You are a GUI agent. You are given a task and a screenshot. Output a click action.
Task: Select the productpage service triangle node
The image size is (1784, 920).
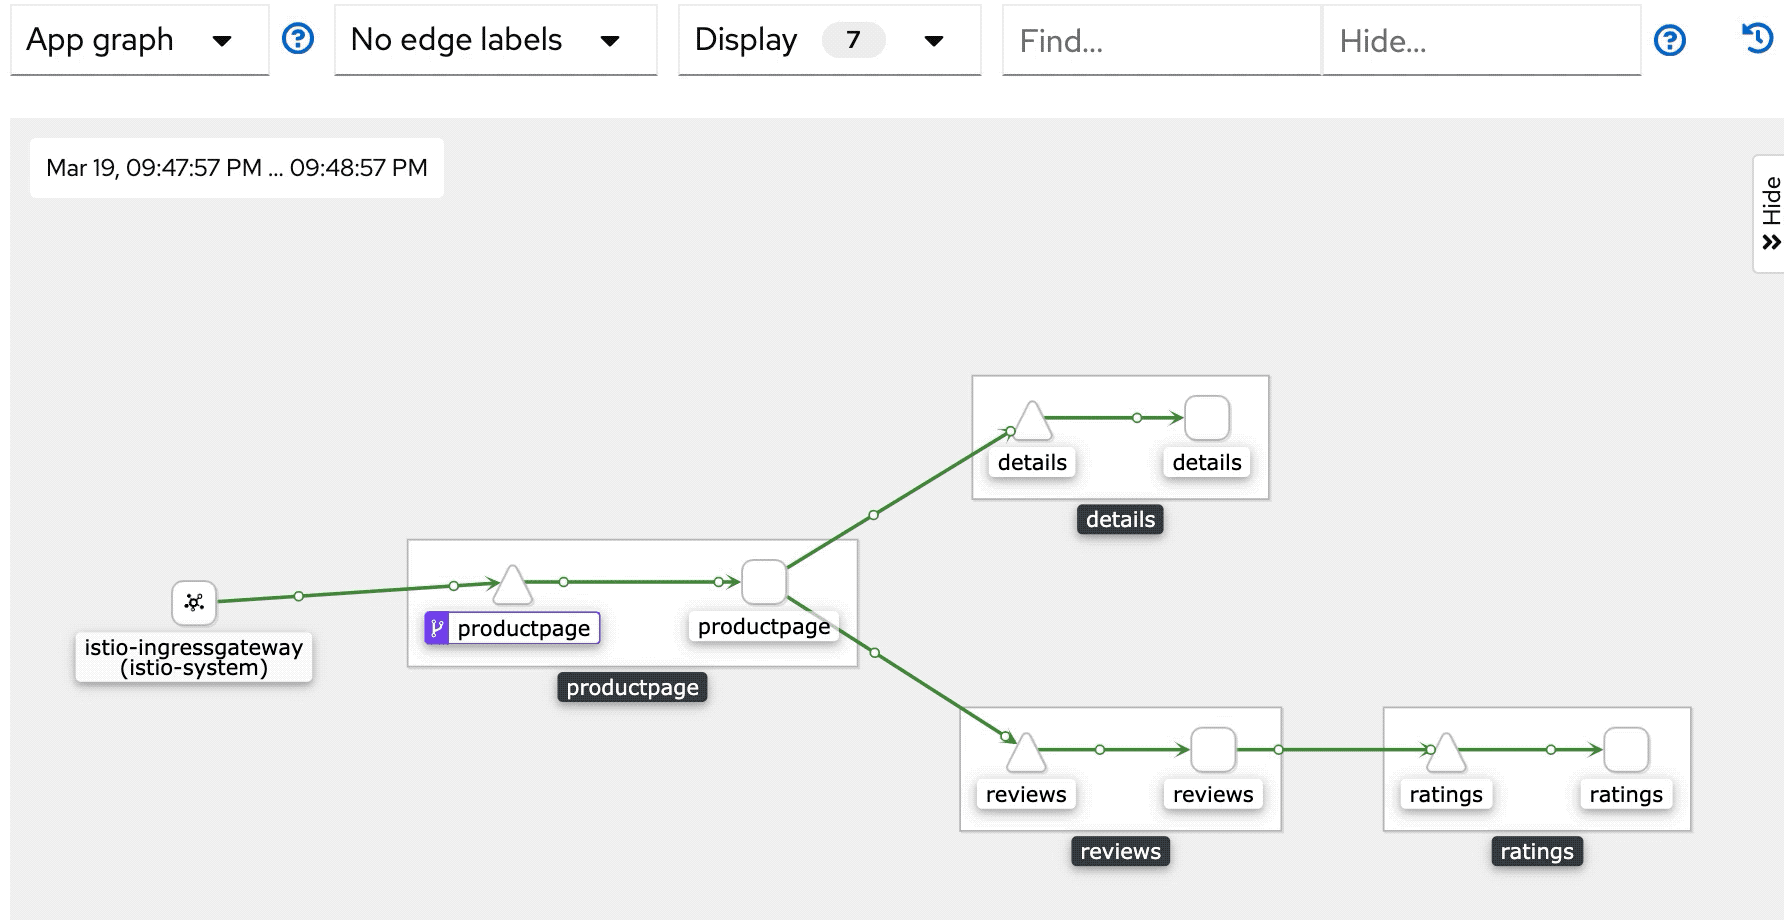[512, 585]
